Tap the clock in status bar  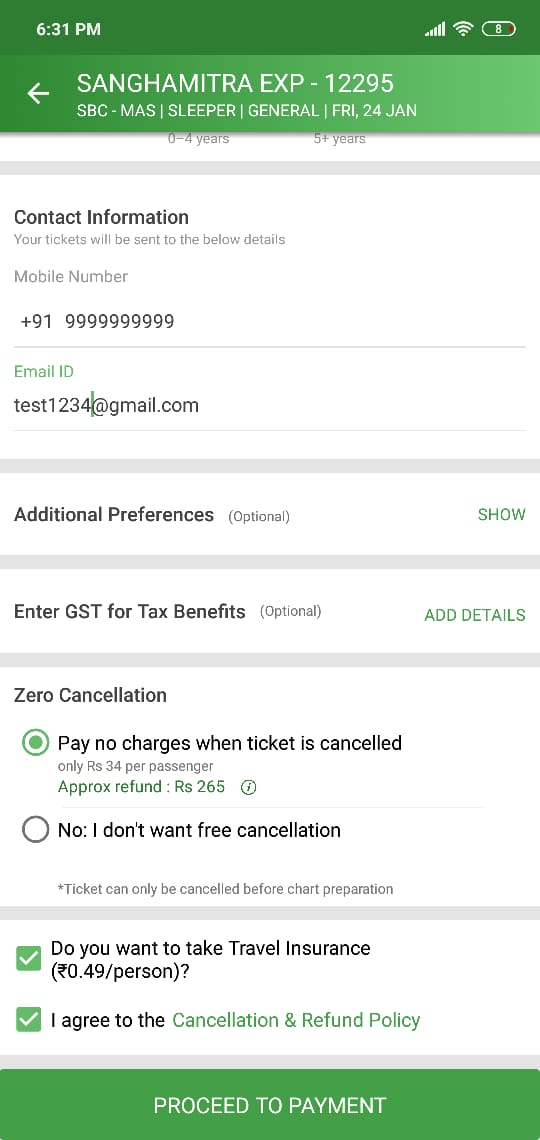68,30
